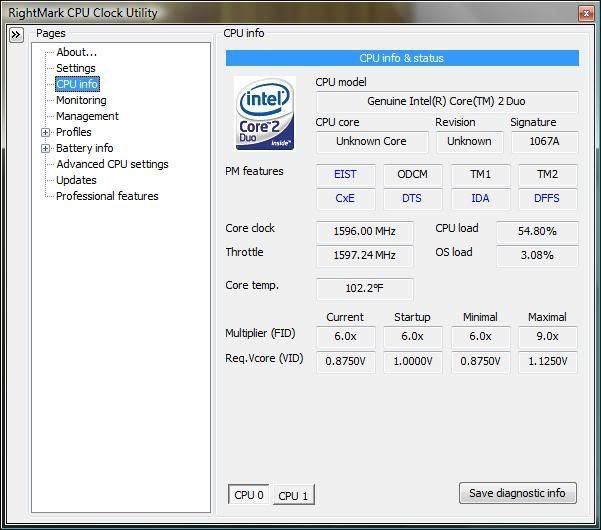Open the Management page

click(x=87, y=116)
